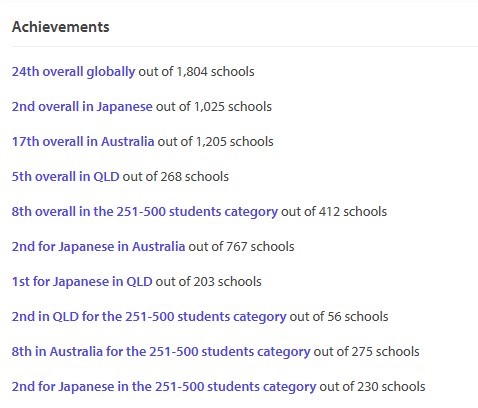Select the 'out of 767 schools' text

(x=241, y=247)
